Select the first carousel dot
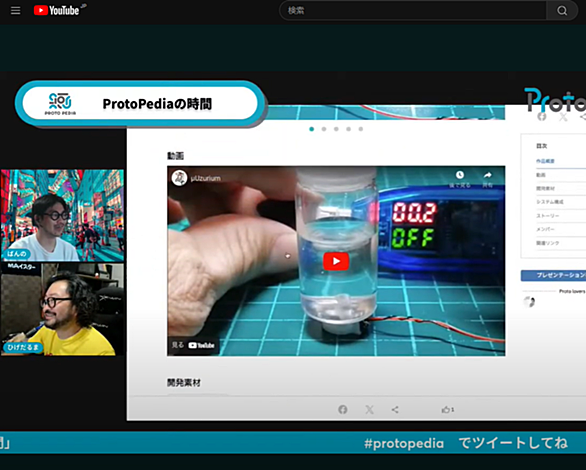 point(312,129)
